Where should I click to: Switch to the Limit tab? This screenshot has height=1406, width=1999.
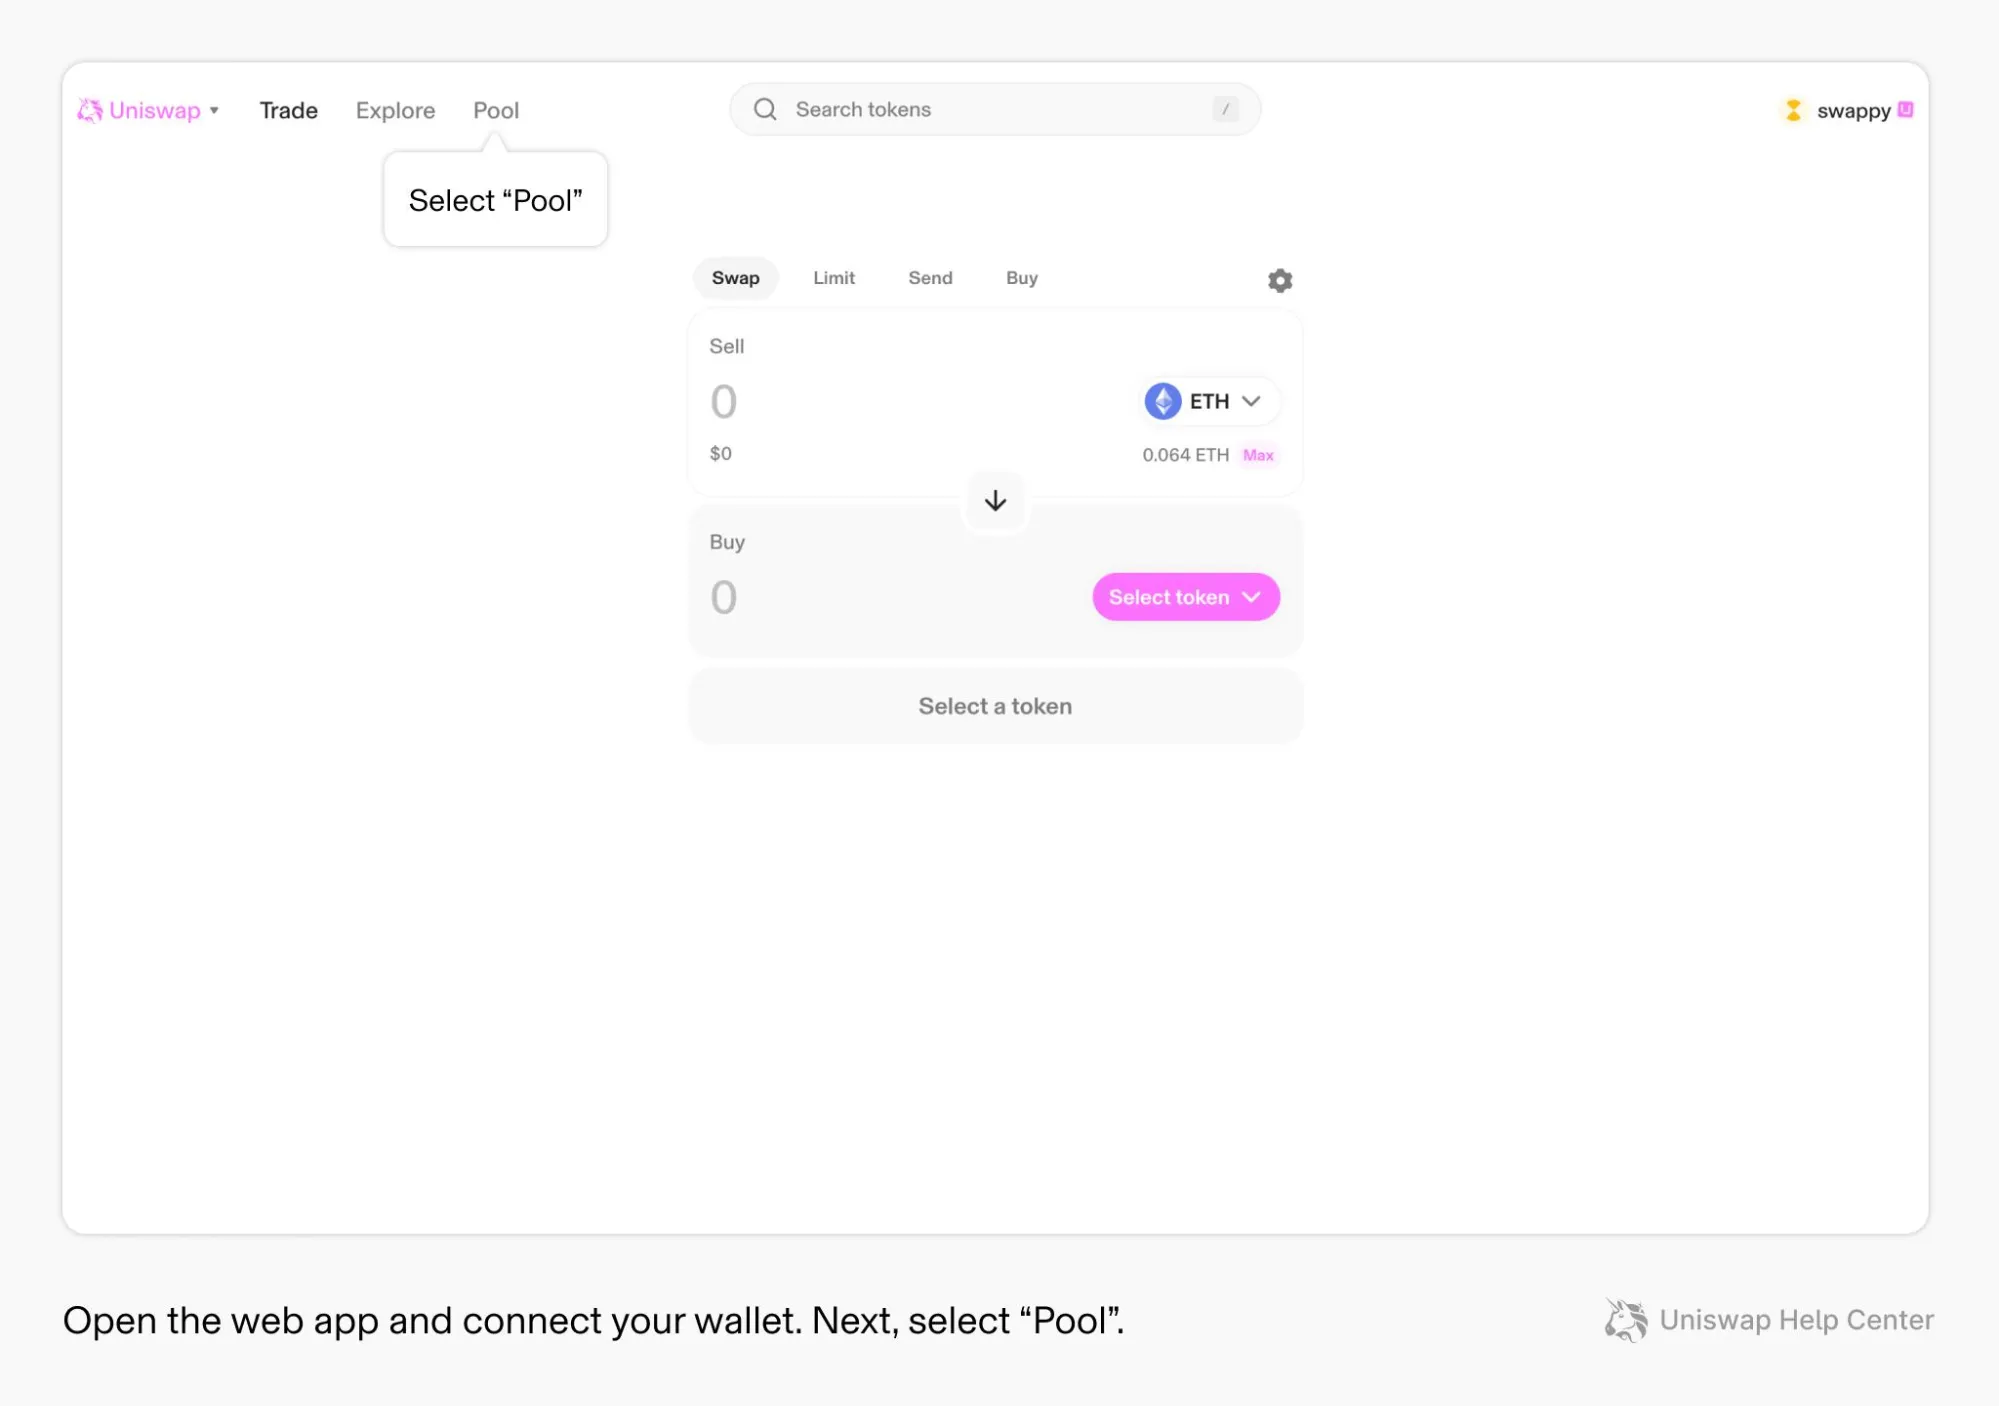[833, 278]
